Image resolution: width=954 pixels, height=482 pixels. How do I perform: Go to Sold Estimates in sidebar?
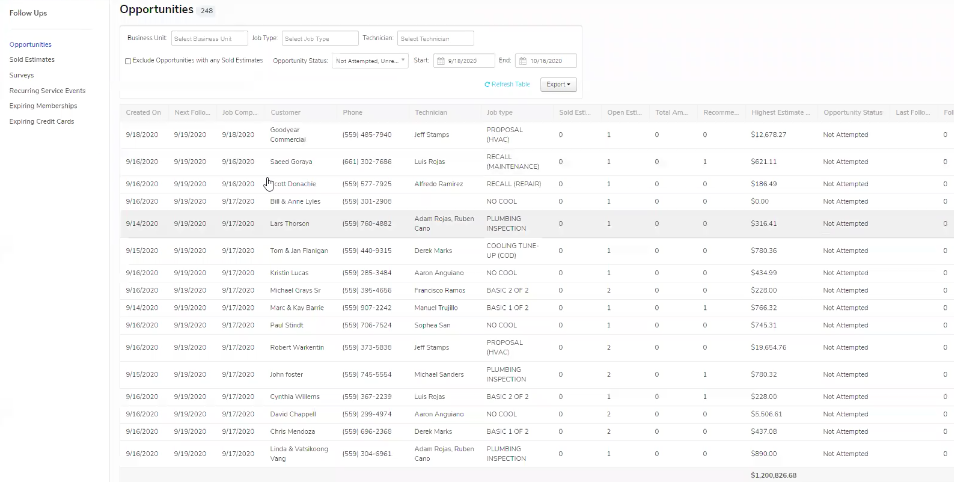32,60
